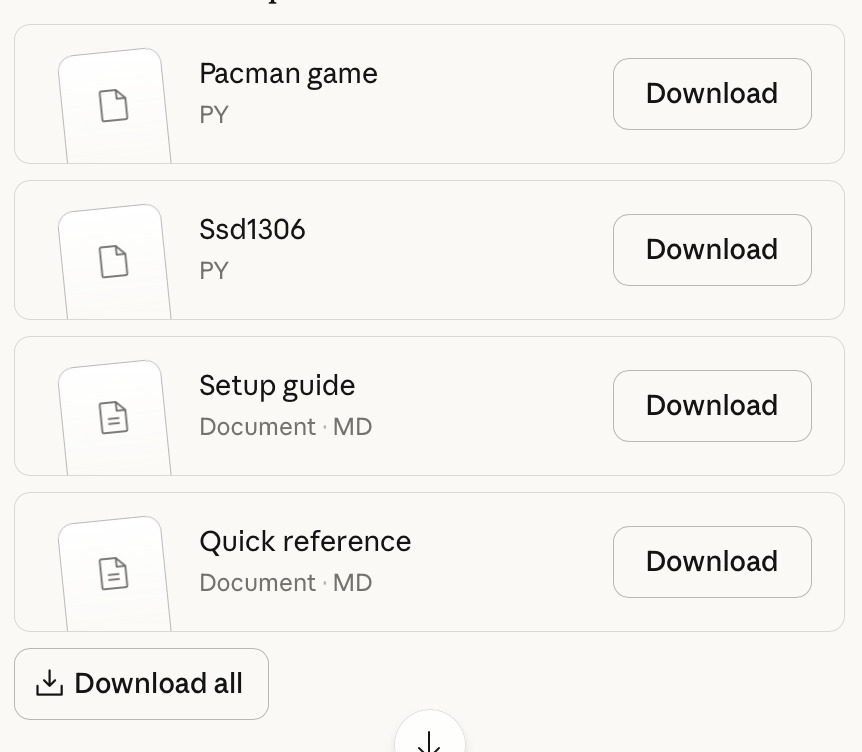Click the scroll-down arrow icon at bottom
862x752 pixels.
click(x=429, y=740)
